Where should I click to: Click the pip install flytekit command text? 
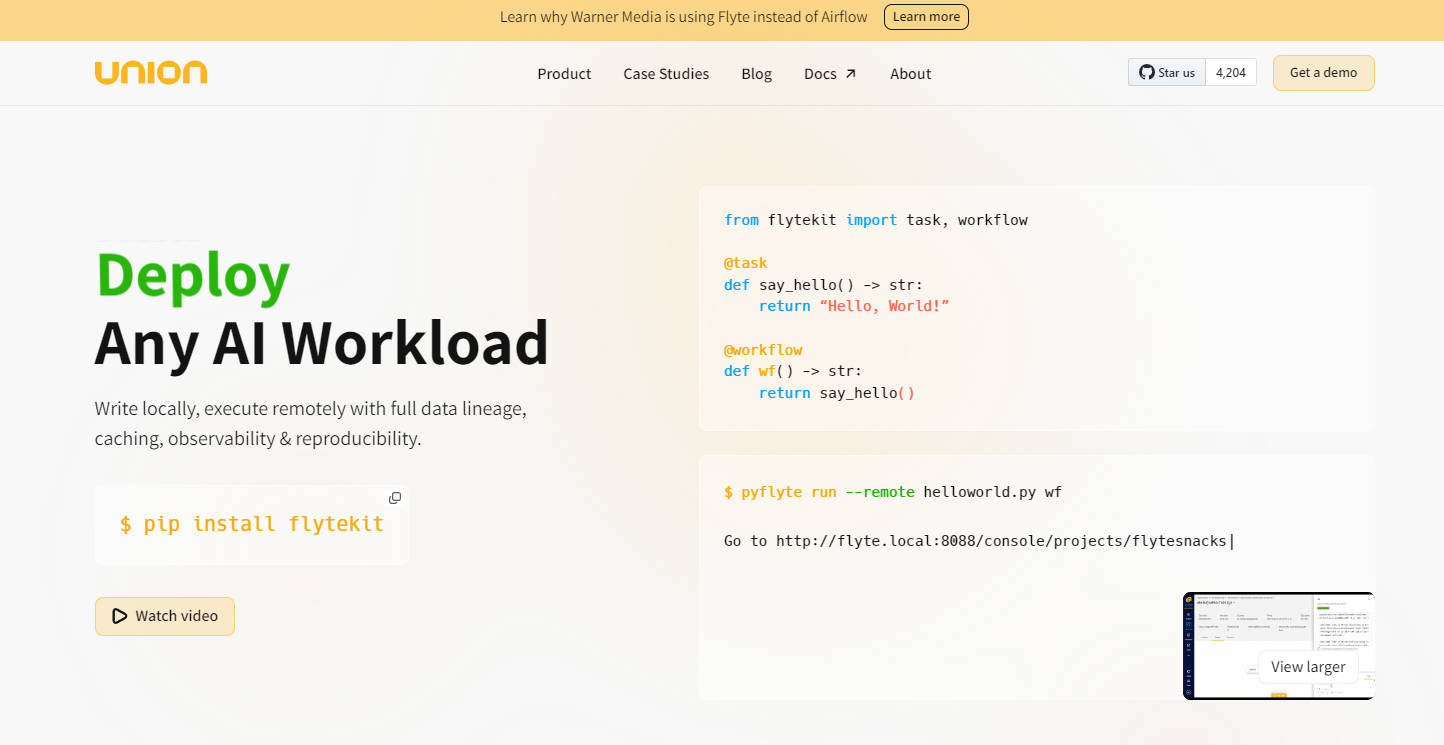coord(252,524)
